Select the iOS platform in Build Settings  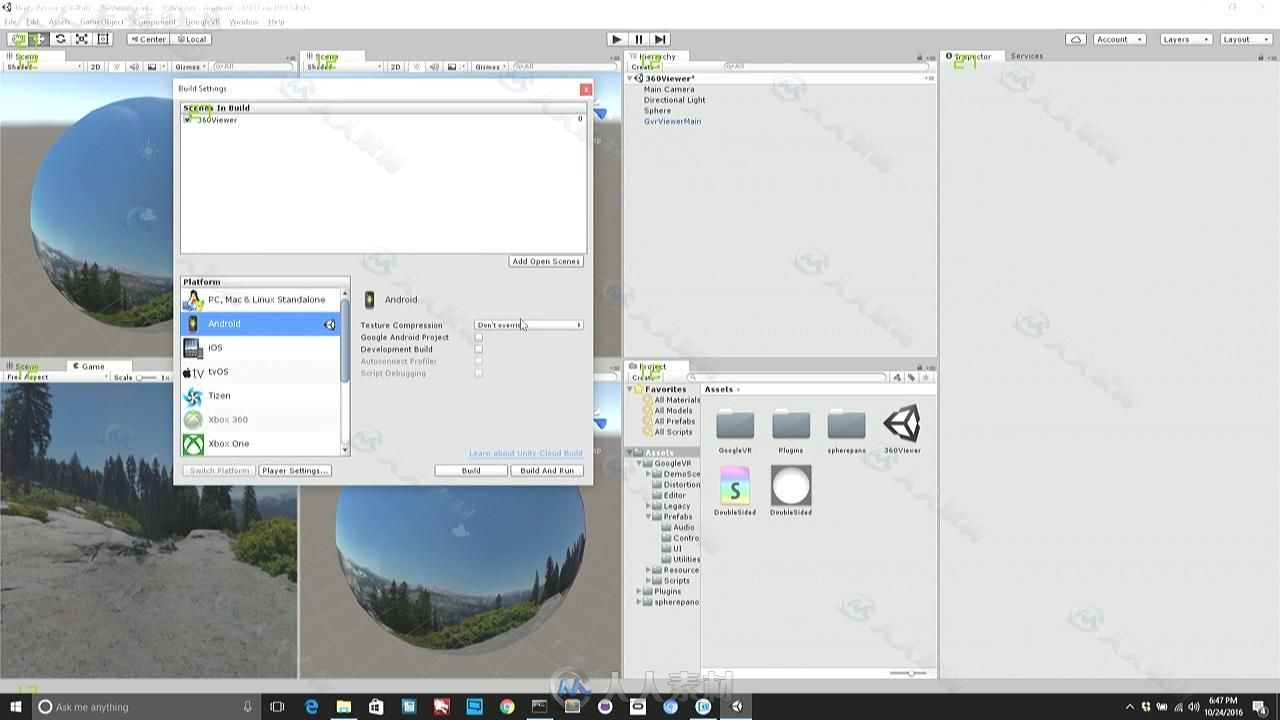coord(261,347)
